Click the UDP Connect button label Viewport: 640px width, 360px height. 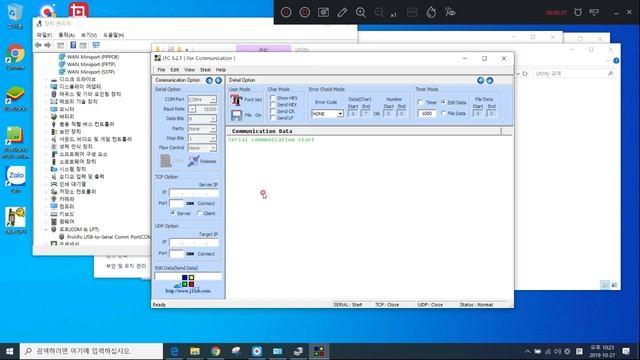(x=206, y=254)
